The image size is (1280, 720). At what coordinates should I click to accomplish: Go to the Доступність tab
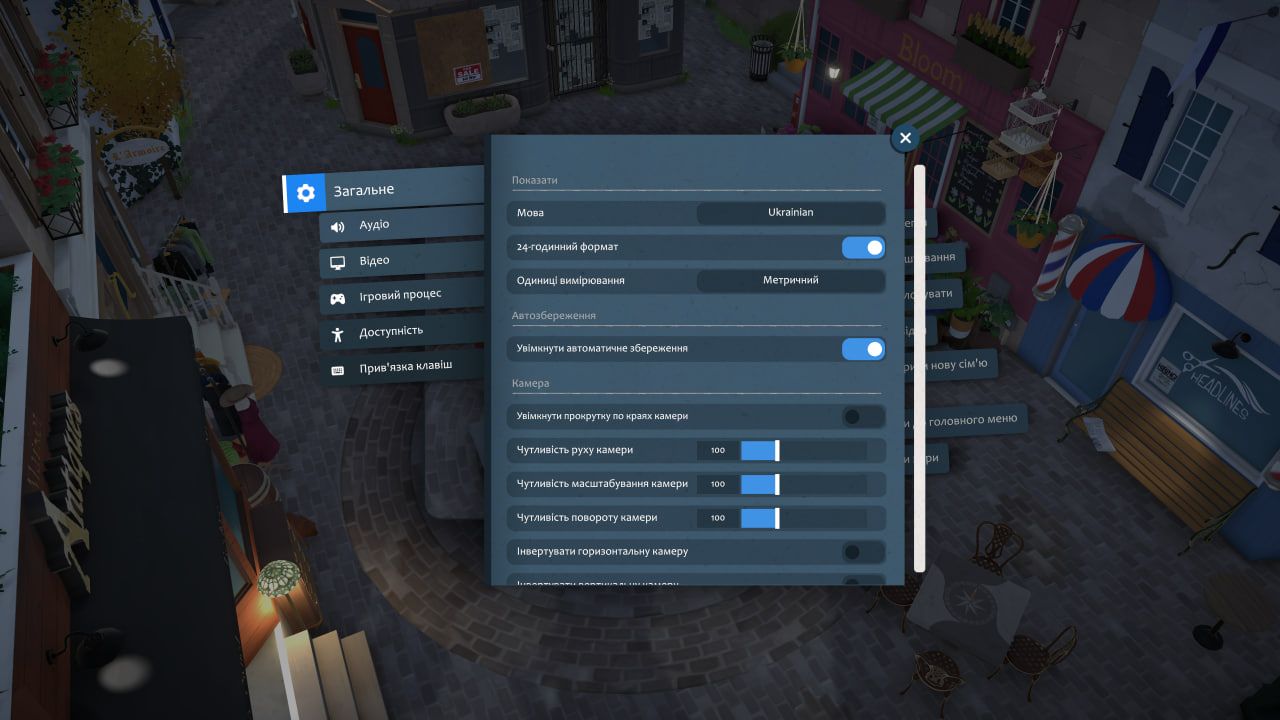coord(402,332)
